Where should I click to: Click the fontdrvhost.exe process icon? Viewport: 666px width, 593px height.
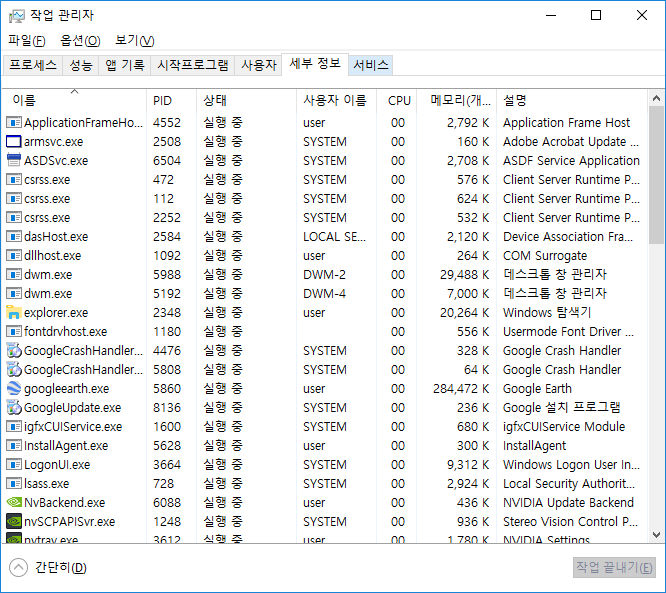[14, 331]
